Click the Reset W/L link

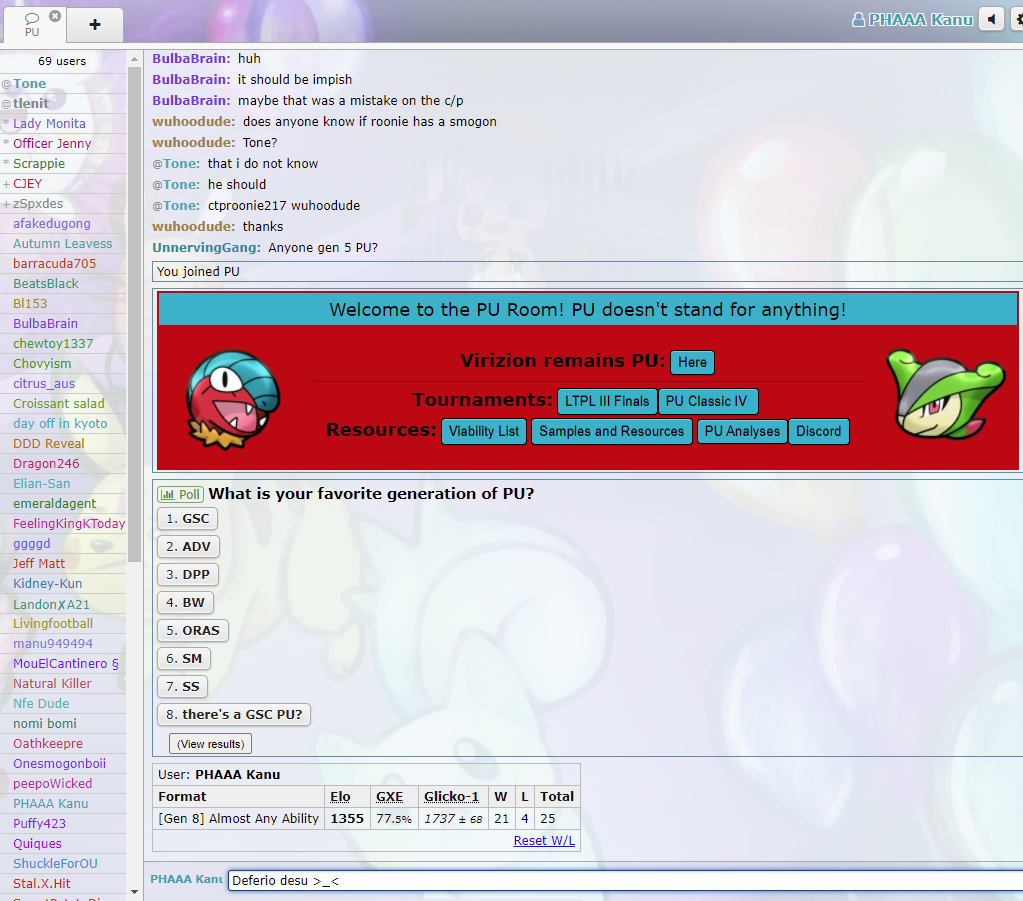[x=544, y=840]
